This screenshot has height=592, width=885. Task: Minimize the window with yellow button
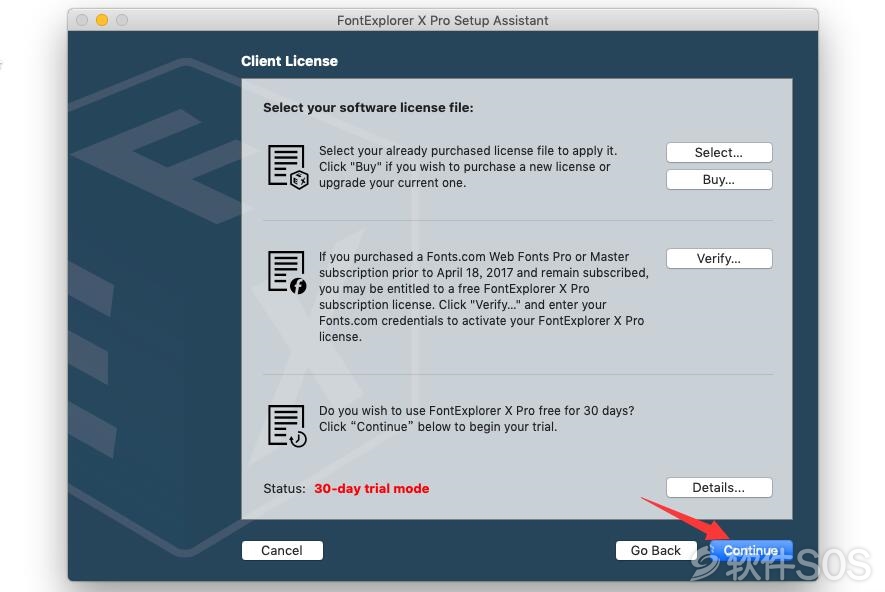(x=102, y=20)
